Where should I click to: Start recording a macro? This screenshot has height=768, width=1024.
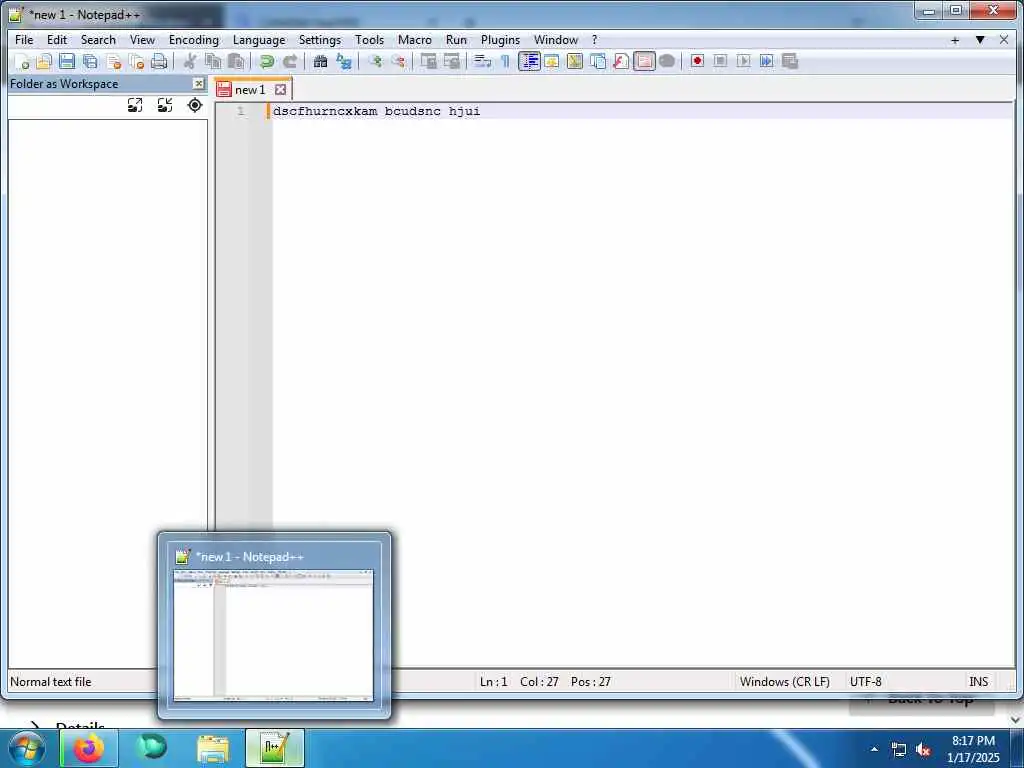click(x=697, y=61)
